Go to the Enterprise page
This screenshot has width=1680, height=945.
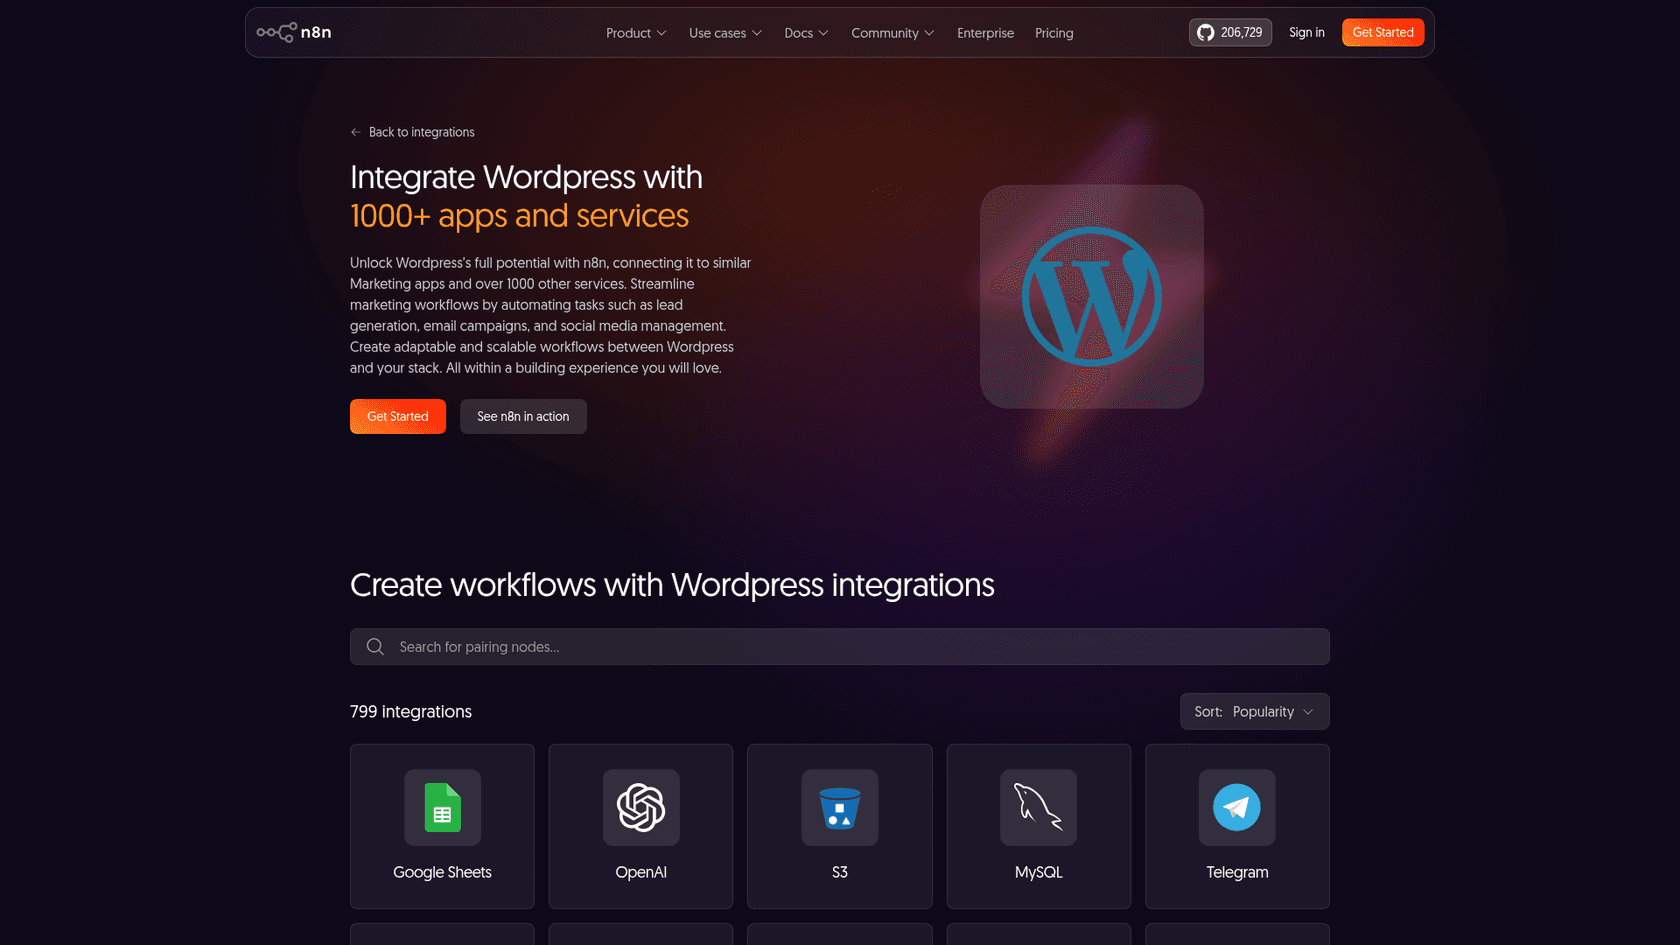coord(985,33)
